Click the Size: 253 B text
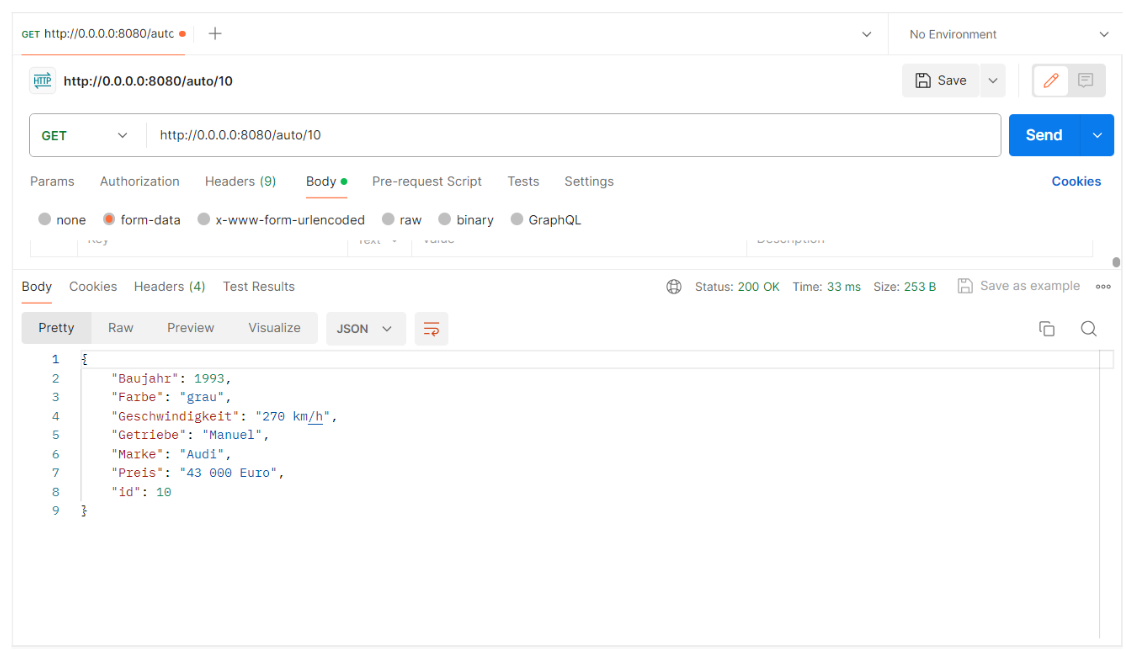This screenshot has height=651, width=1126. 905,287
